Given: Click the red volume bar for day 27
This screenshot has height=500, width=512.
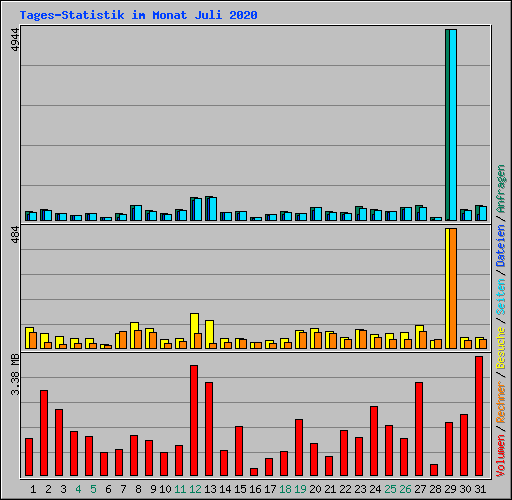Looking at the screenshot, I should [x=419, y=429].
